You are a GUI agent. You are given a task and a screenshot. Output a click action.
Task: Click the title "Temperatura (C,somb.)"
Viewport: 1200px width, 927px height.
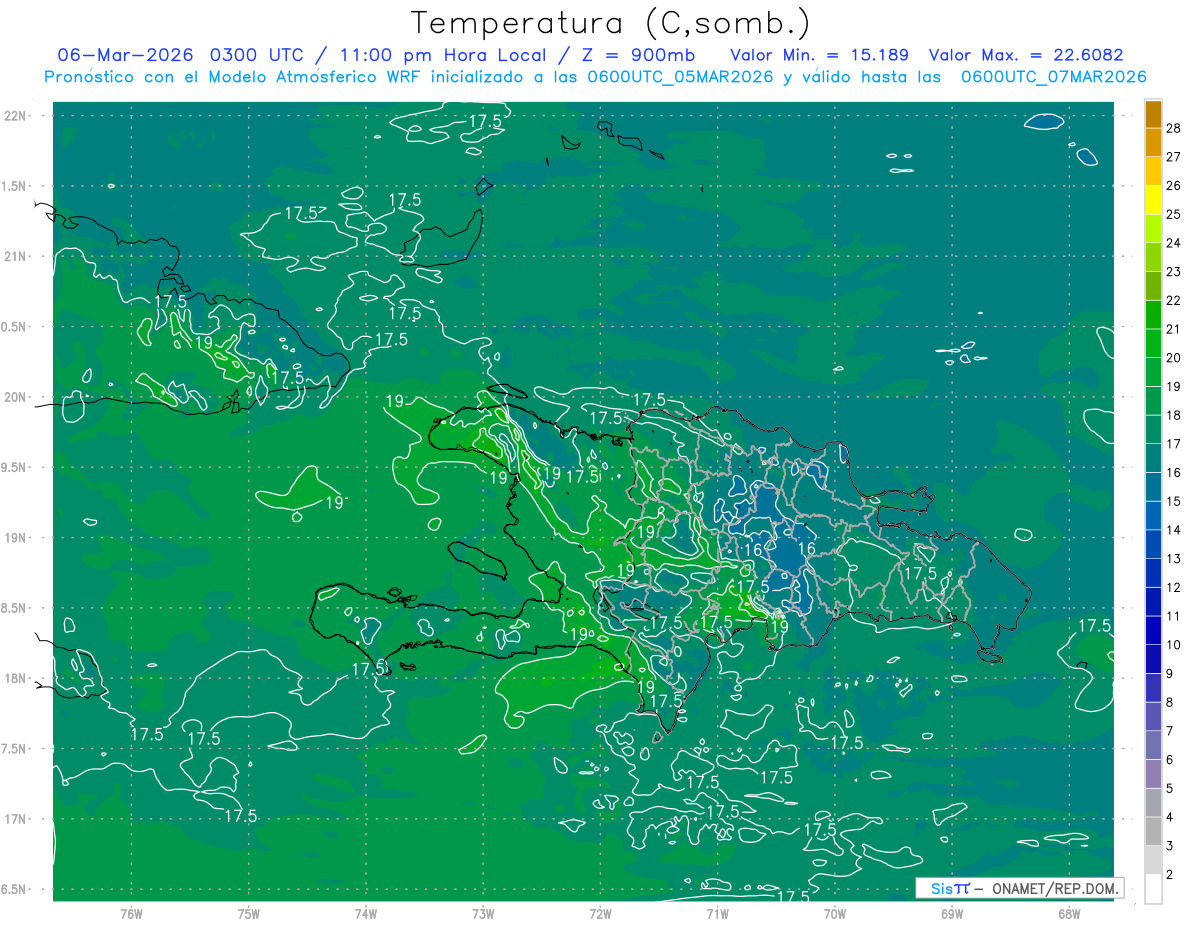[x=611, y=23]
